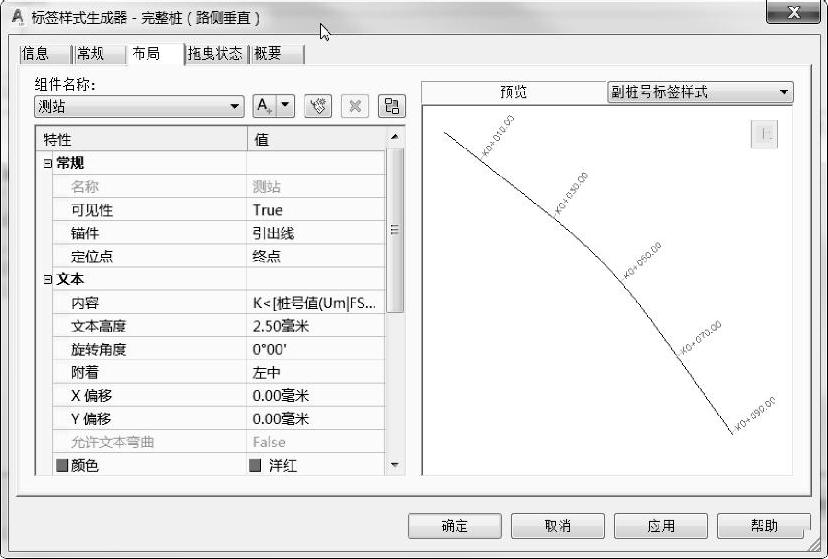Click the AutoCAD logo in title bar
The height and width of the screenshot is (559, 828).
18,17
